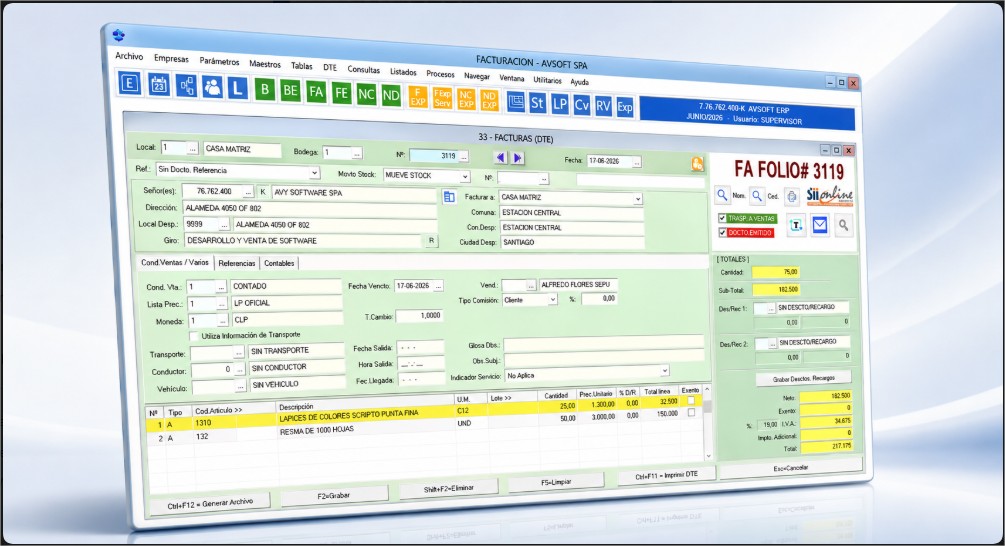Click the blue Exp toolbar icon
1005x546 pixels.
tap(624, 108)
